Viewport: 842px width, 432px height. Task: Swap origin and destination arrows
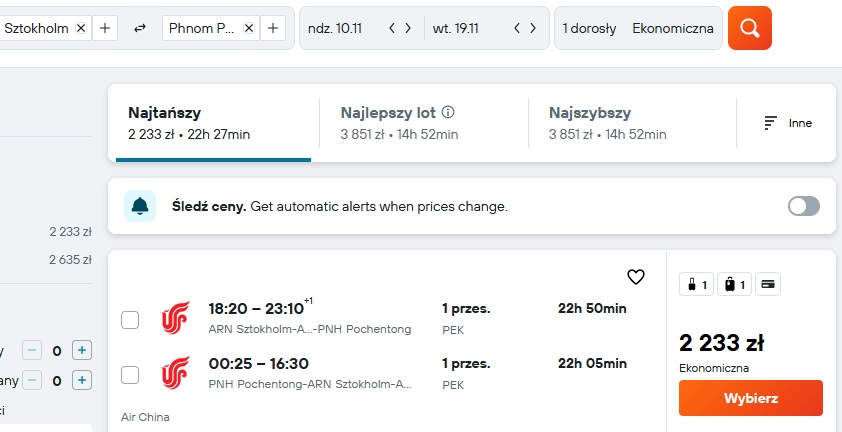tap(140, 28)
